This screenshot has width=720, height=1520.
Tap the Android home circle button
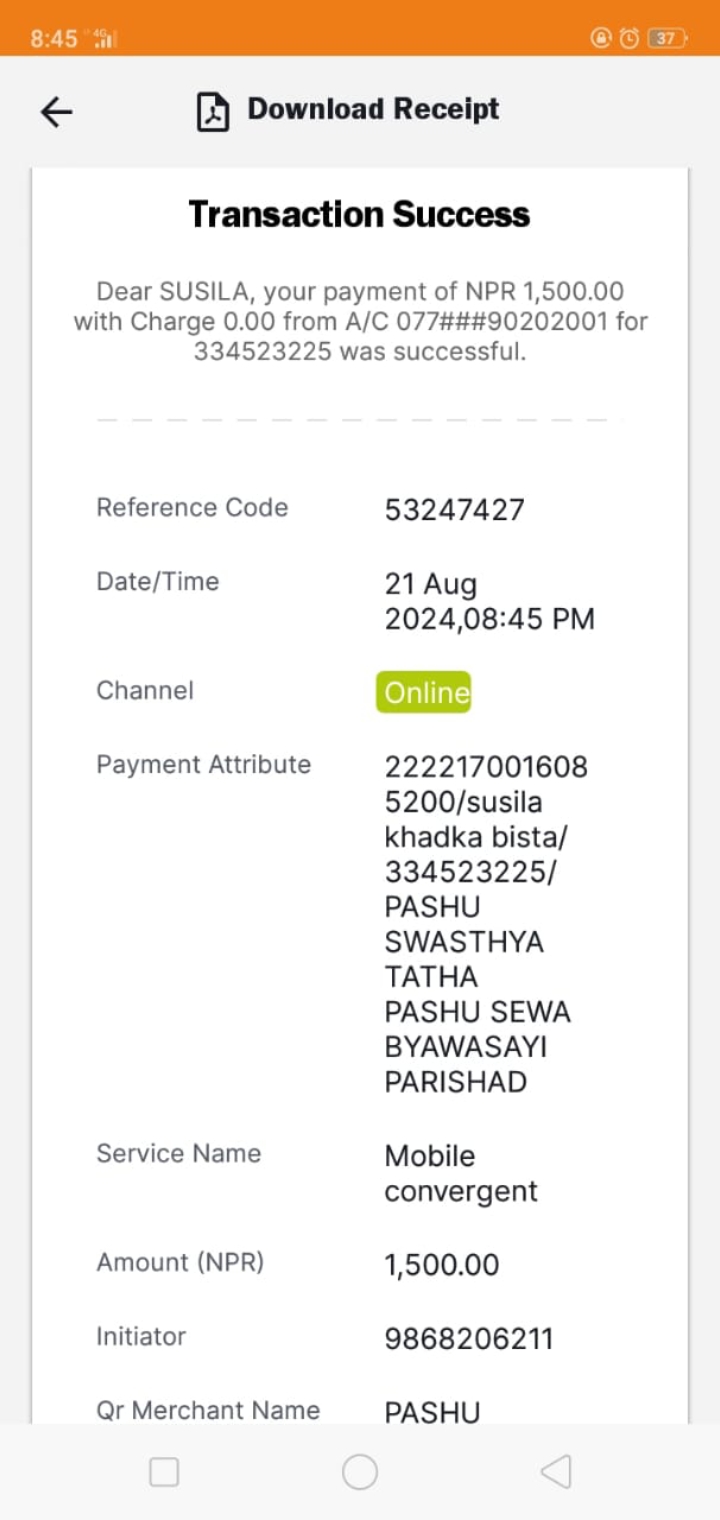click(x=360, y=1472)
